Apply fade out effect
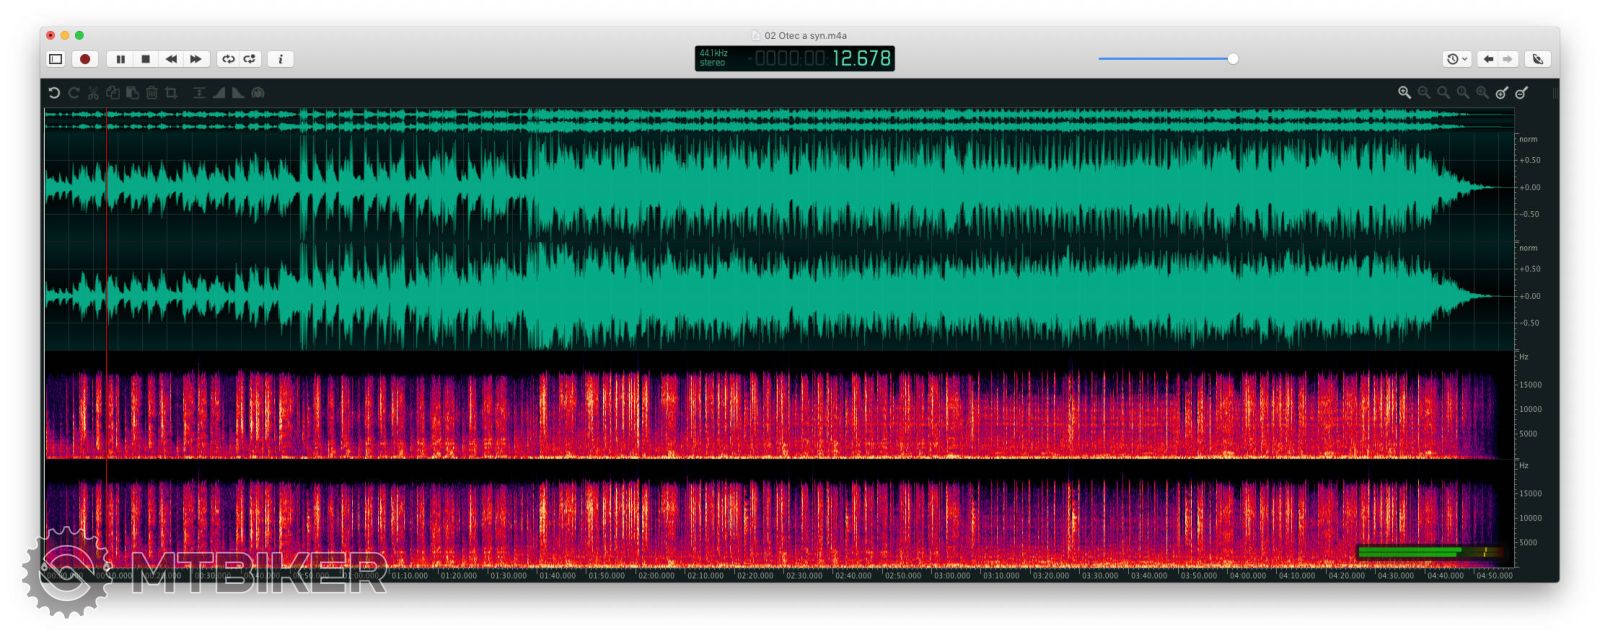This screenshot has height=636, width=1600. coord(238,93)
